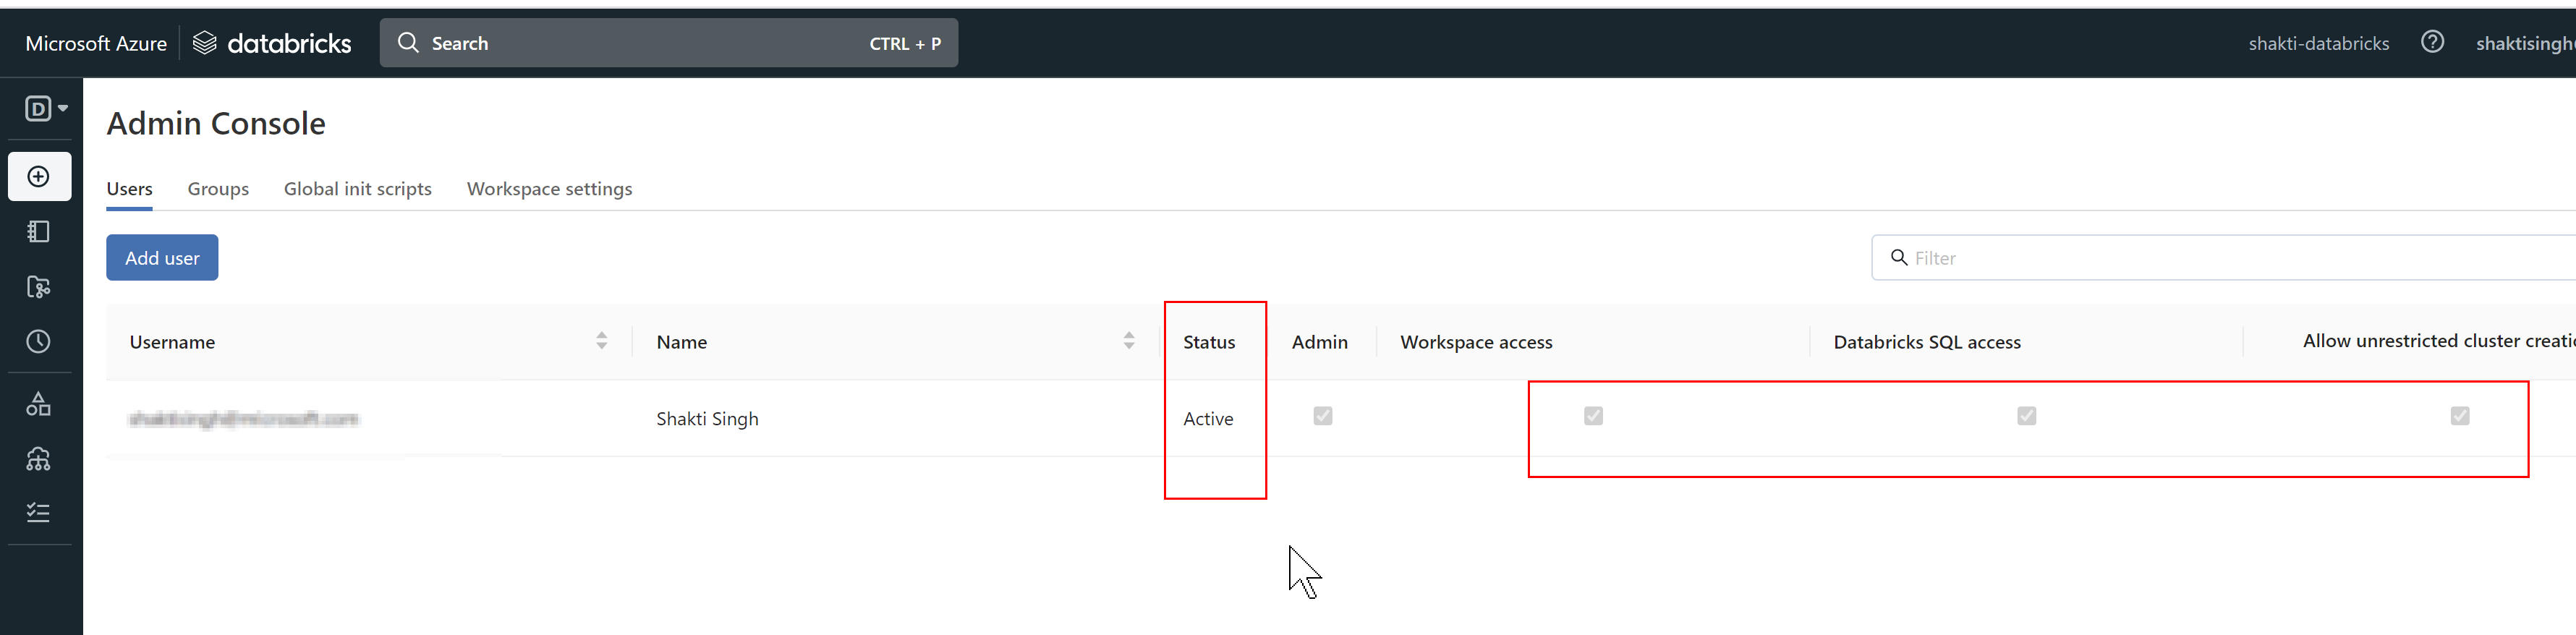Toggle unrestricted cluster creation checkbox for Shakti Singh
2576x635 pixels.
[x=2459, y=416]
